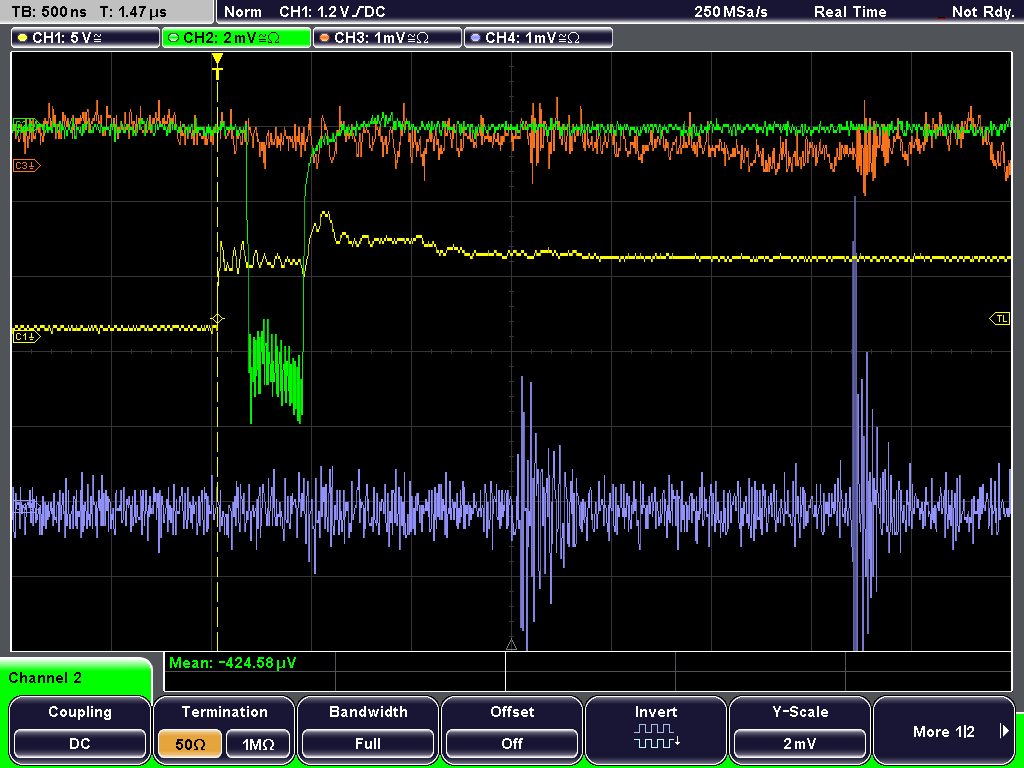This screenshot has width=1024, height=768.
Task: Click the CH1: 1.2 V trigger source readout
Action: [332, 12]
